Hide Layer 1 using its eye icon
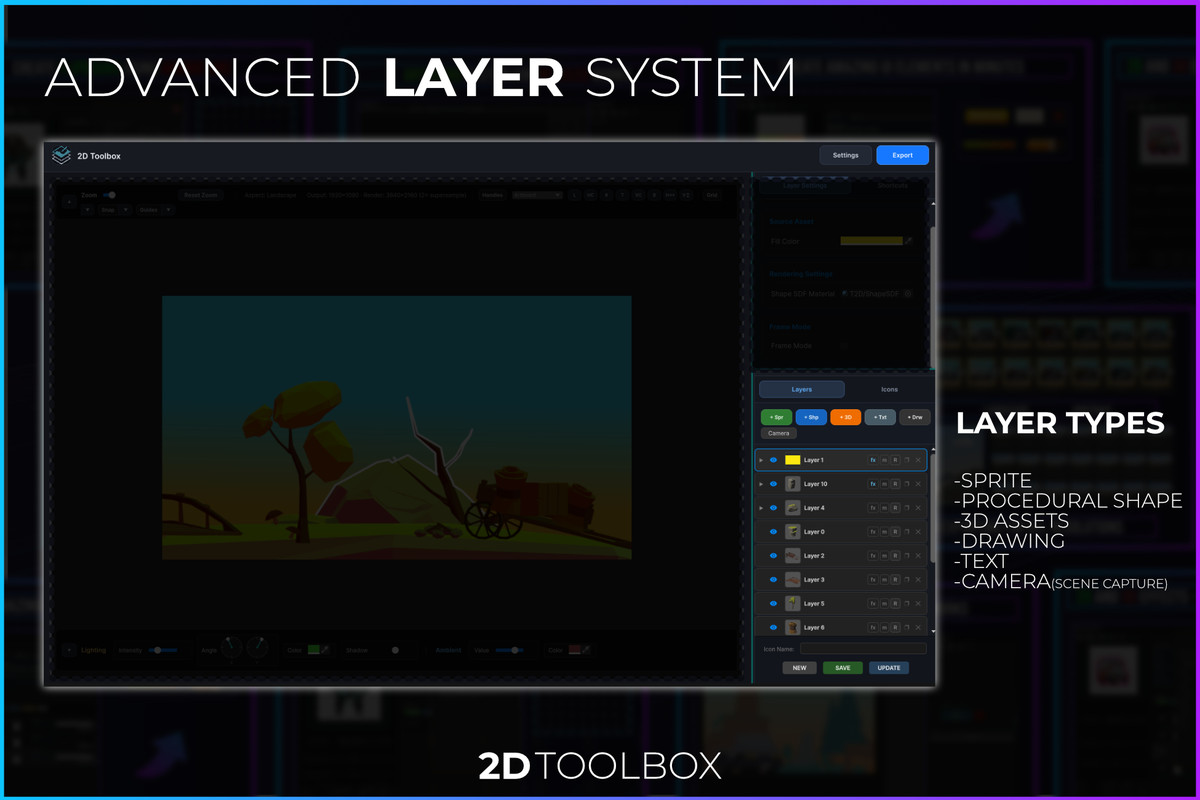 [x=773, y=460]
